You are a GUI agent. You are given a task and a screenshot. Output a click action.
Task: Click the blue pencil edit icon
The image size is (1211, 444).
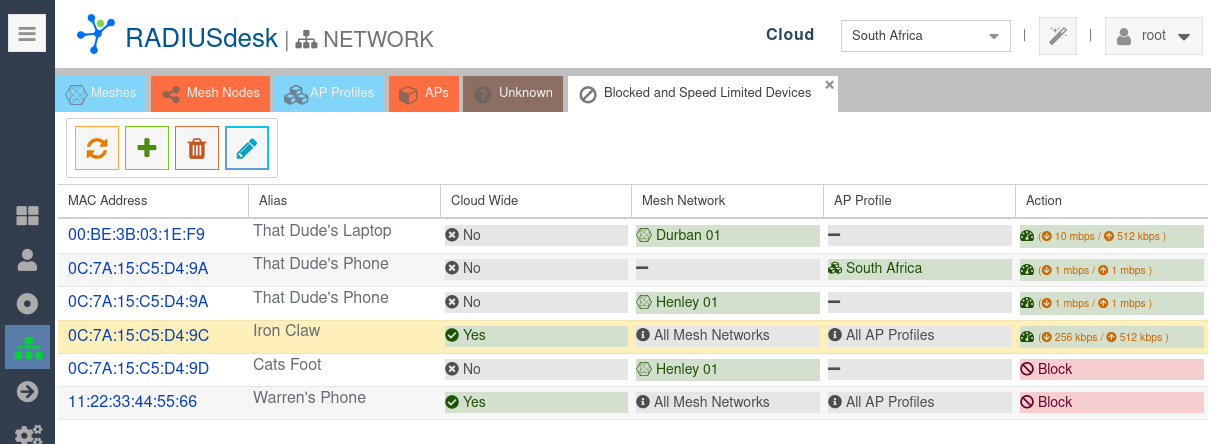pyautogui.click(x=247, y=148)
